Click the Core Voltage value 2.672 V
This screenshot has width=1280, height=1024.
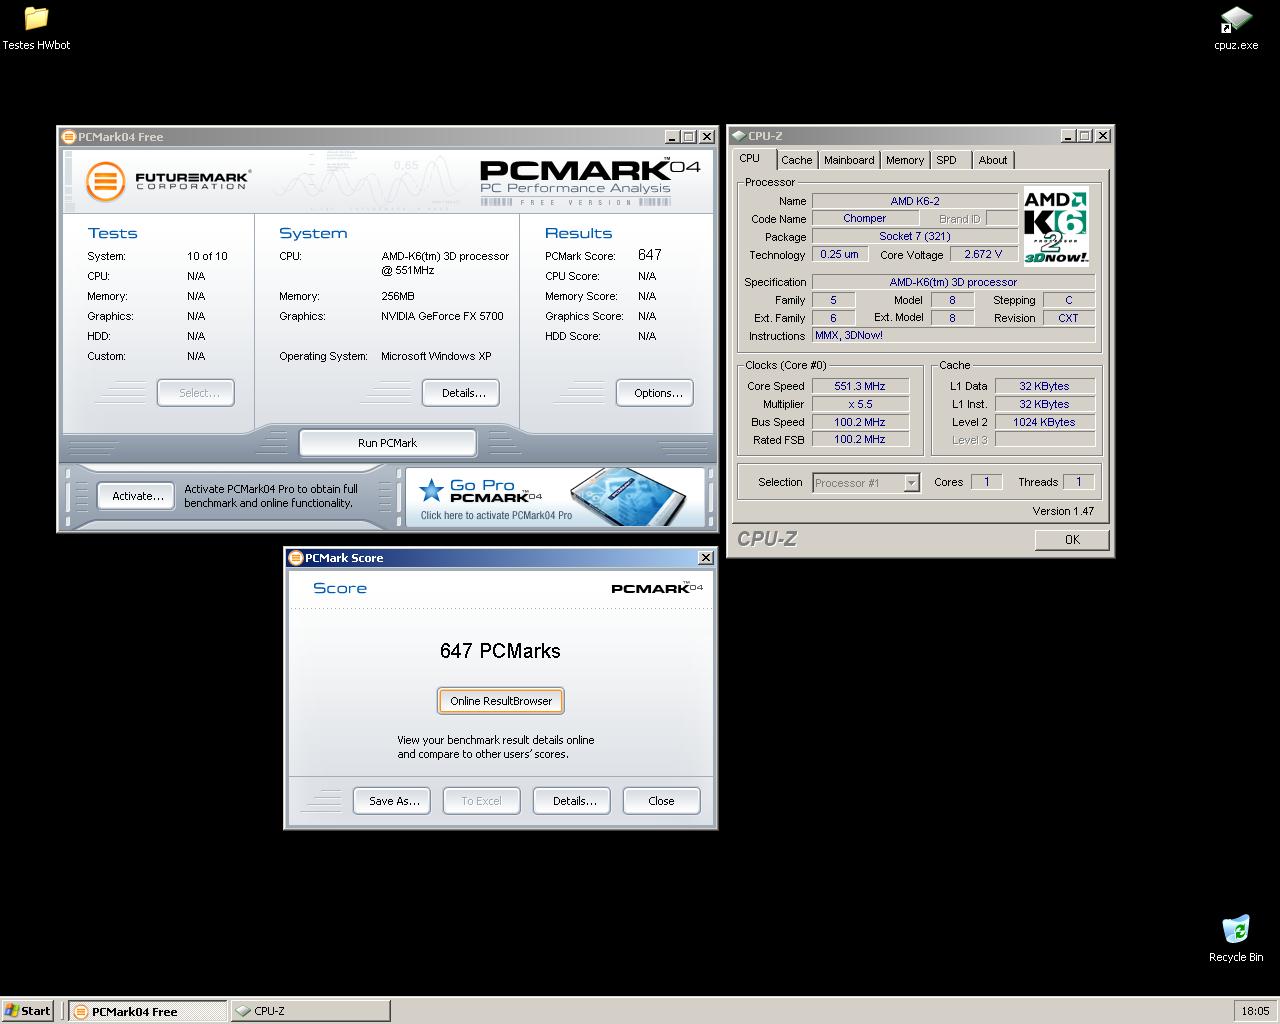click(983, 254)
